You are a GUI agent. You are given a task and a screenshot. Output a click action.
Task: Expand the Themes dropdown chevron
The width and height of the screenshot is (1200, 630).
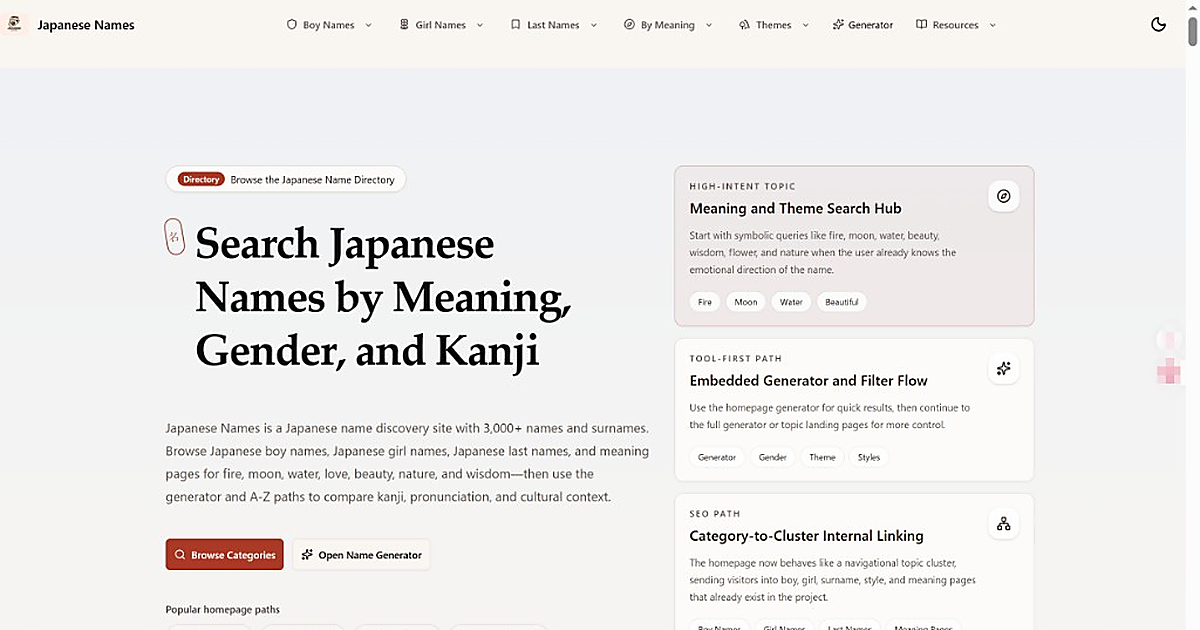pos(806,25)
